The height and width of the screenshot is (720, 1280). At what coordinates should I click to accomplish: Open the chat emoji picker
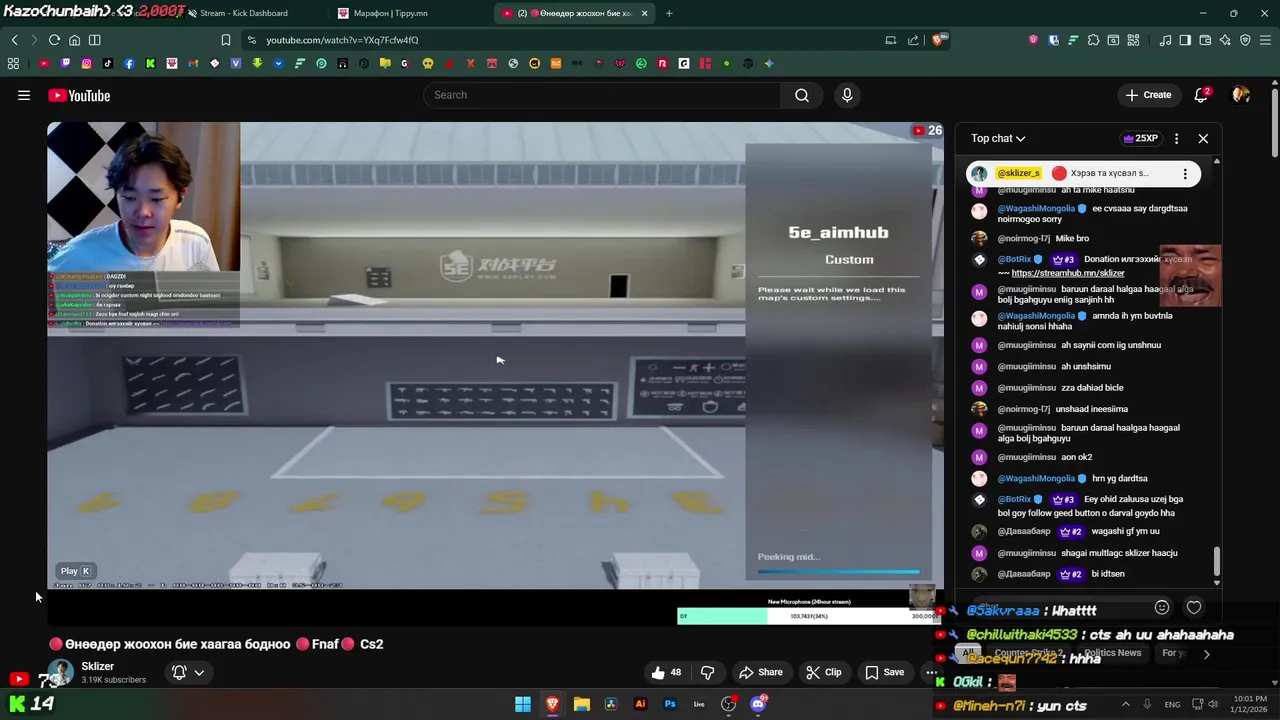click(1161, 607)
